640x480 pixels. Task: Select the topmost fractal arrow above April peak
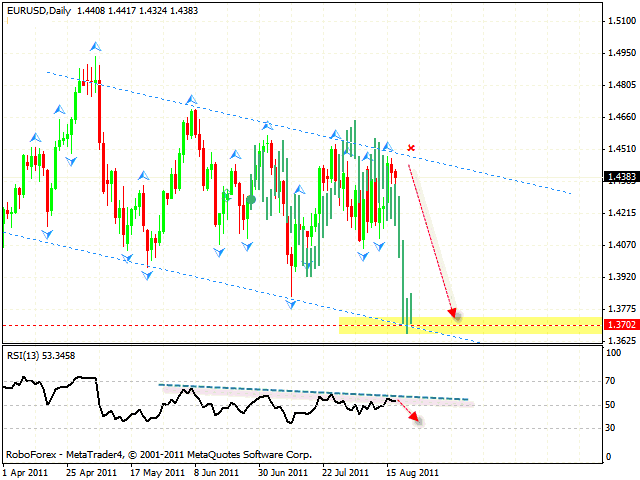pos(95,46)
